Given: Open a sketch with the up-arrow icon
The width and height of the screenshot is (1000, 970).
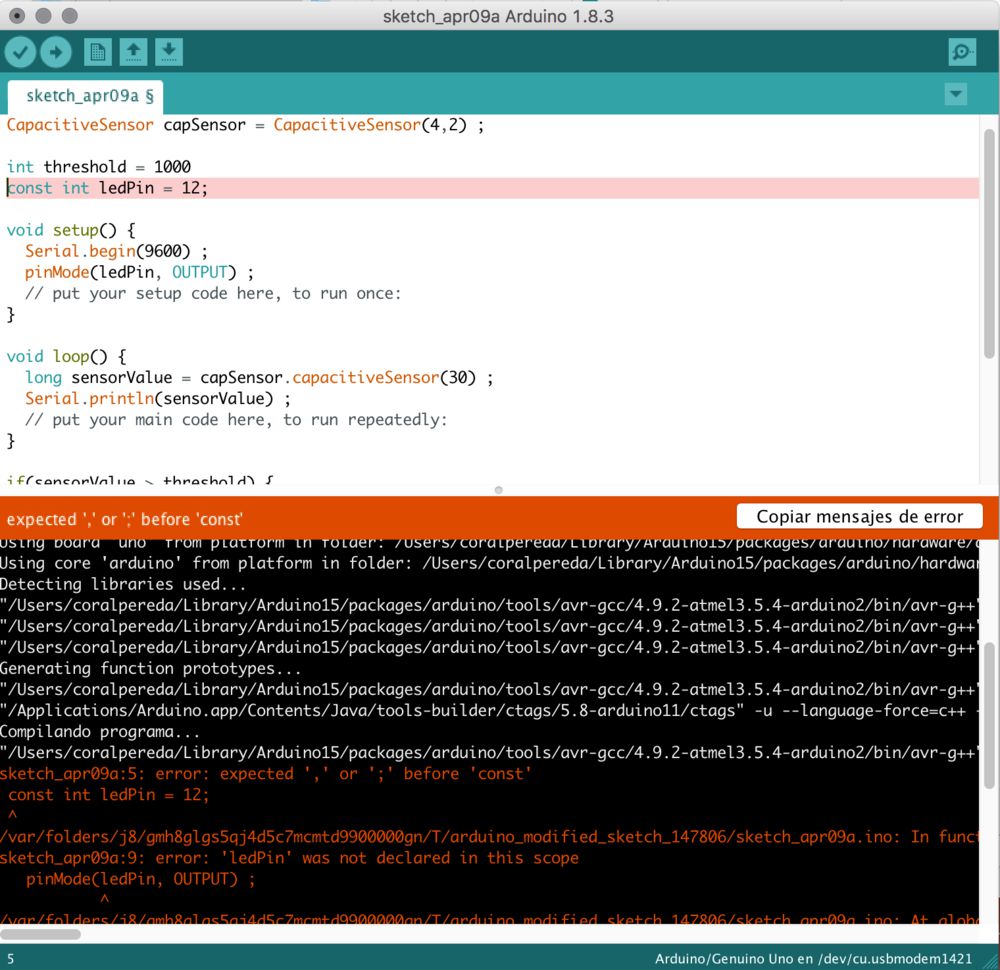Looking at the screenshot, I should coord(133,52).
